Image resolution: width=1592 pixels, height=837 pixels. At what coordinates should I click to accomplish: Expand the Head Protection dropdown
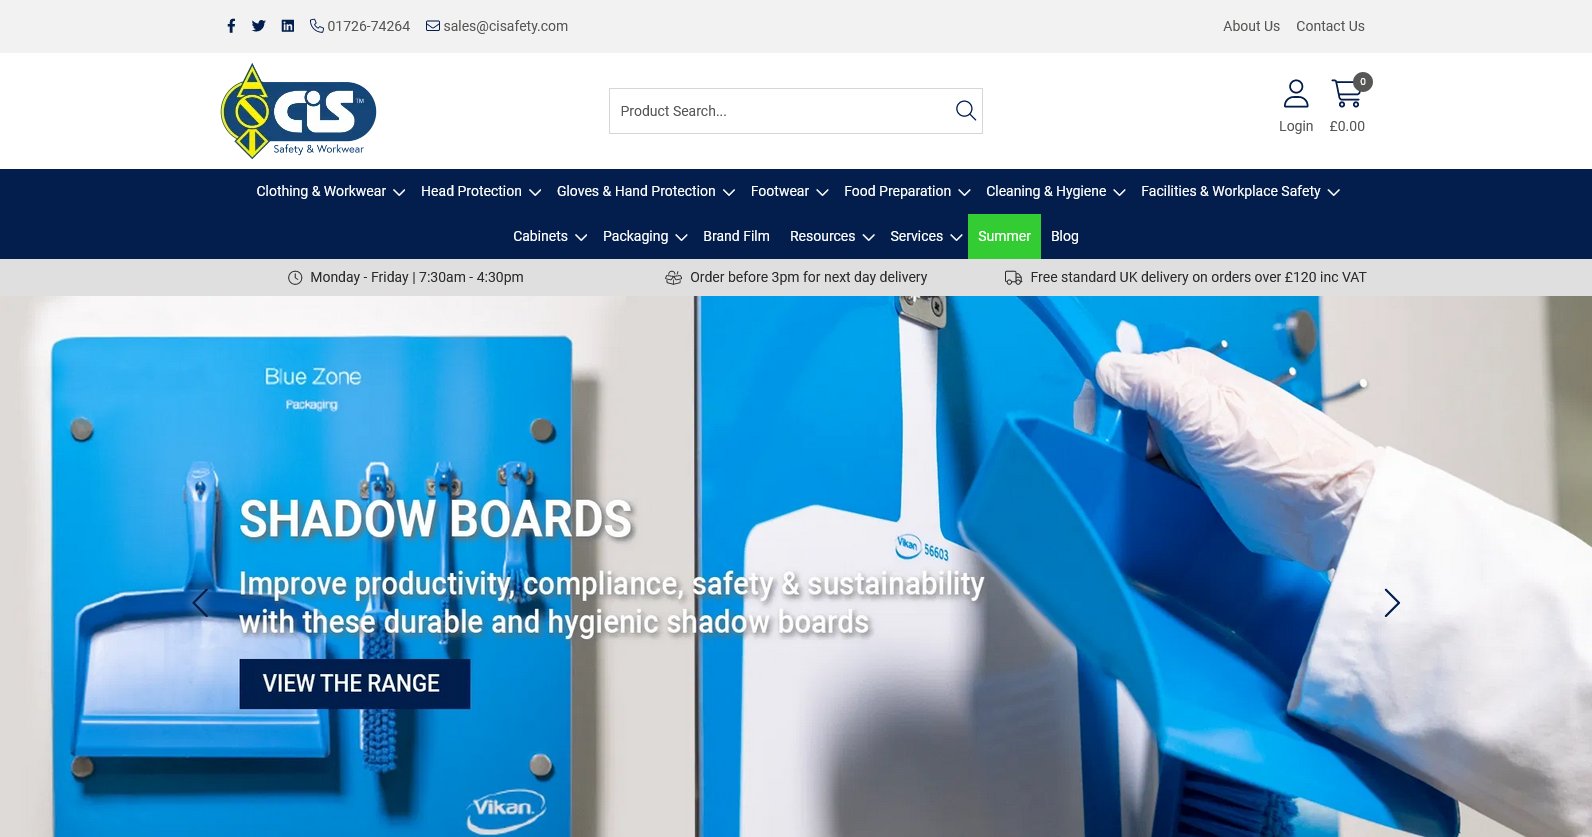point(480,192)
